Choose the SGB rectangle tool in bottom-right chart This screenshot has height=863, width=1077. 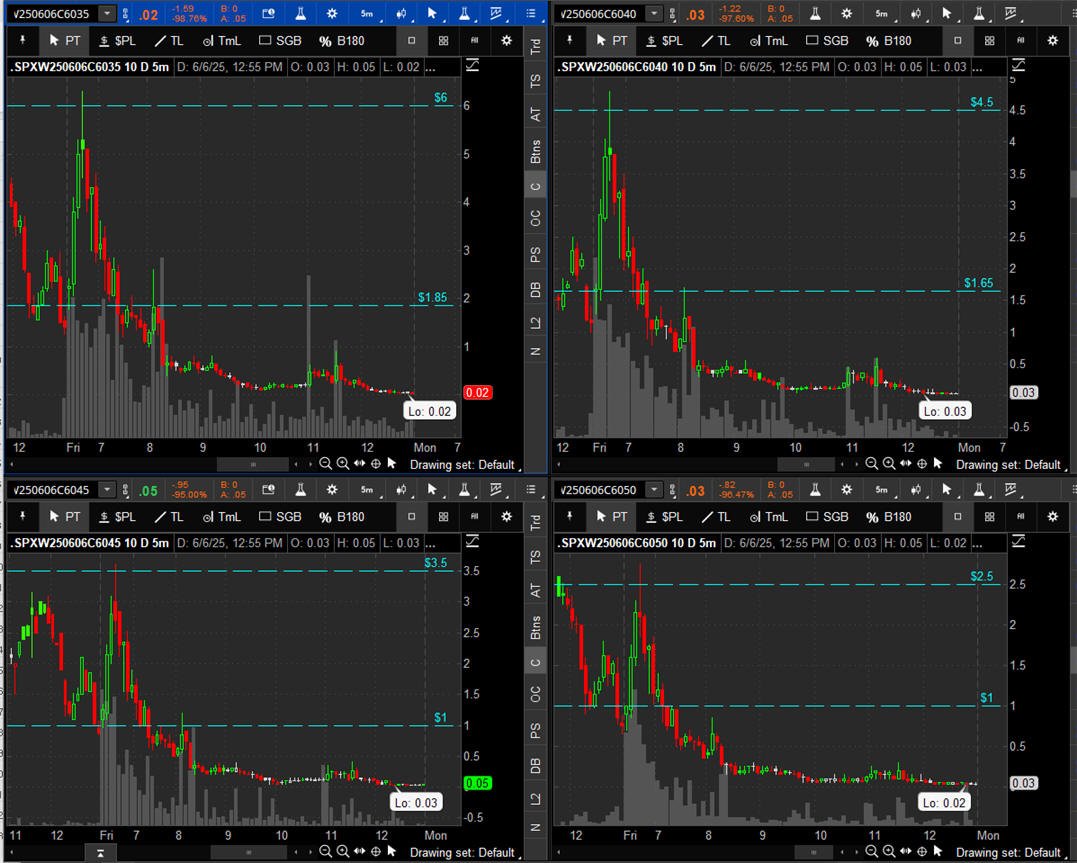click(827, 517)
